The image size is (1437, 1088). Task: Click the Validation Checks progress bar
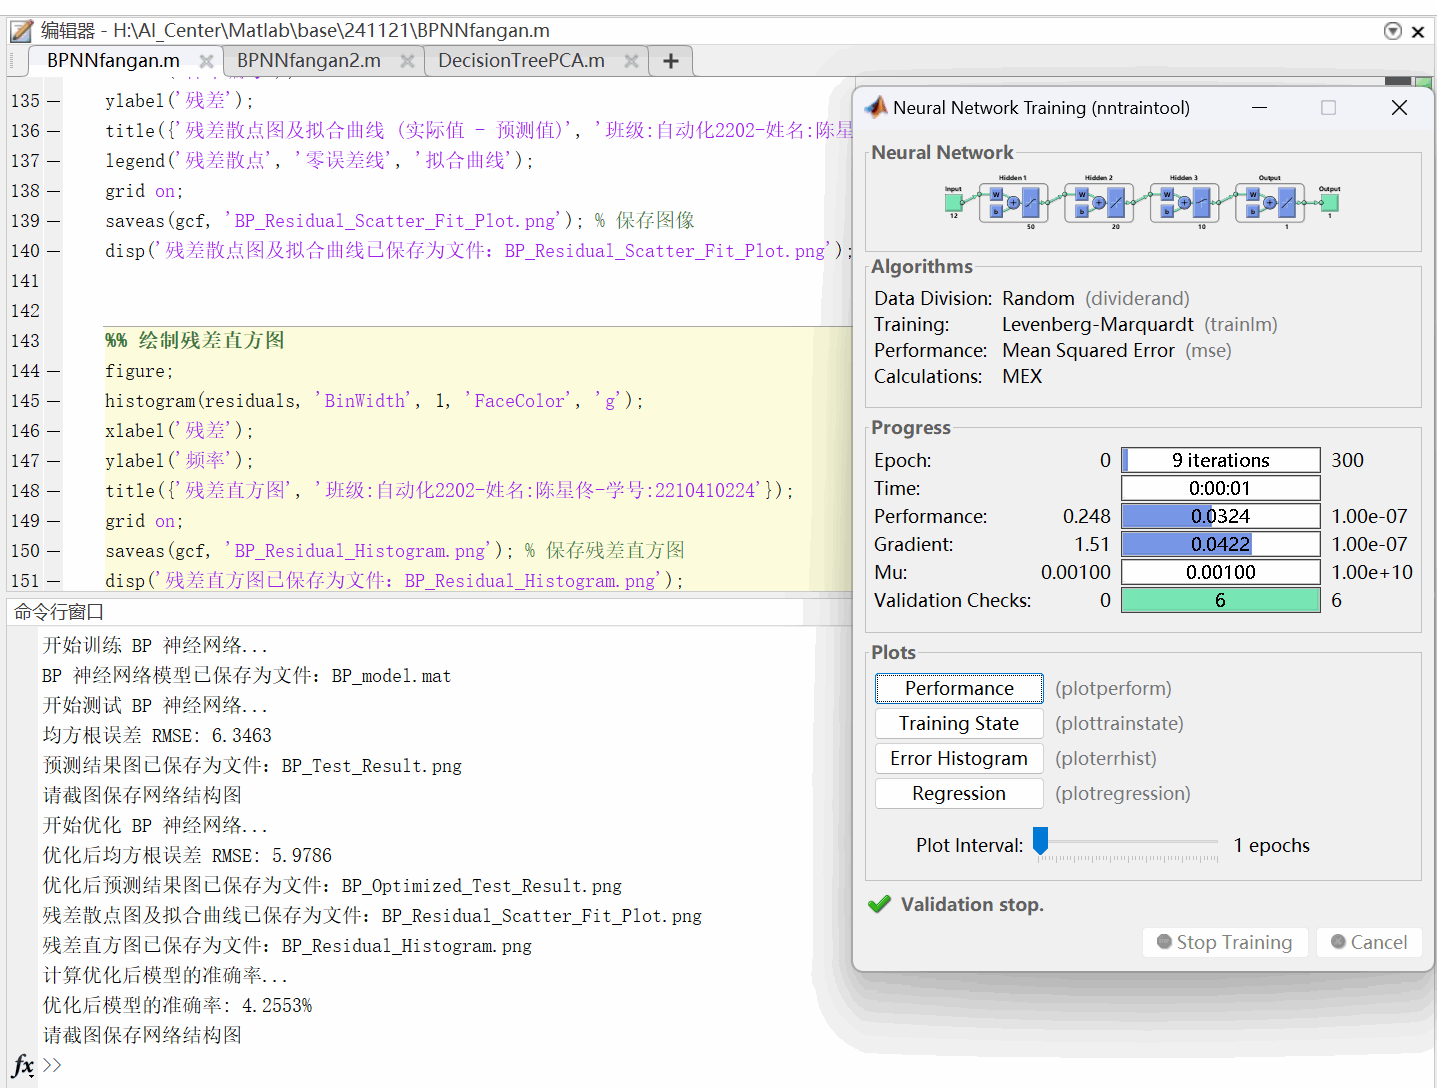point(1220,600)
